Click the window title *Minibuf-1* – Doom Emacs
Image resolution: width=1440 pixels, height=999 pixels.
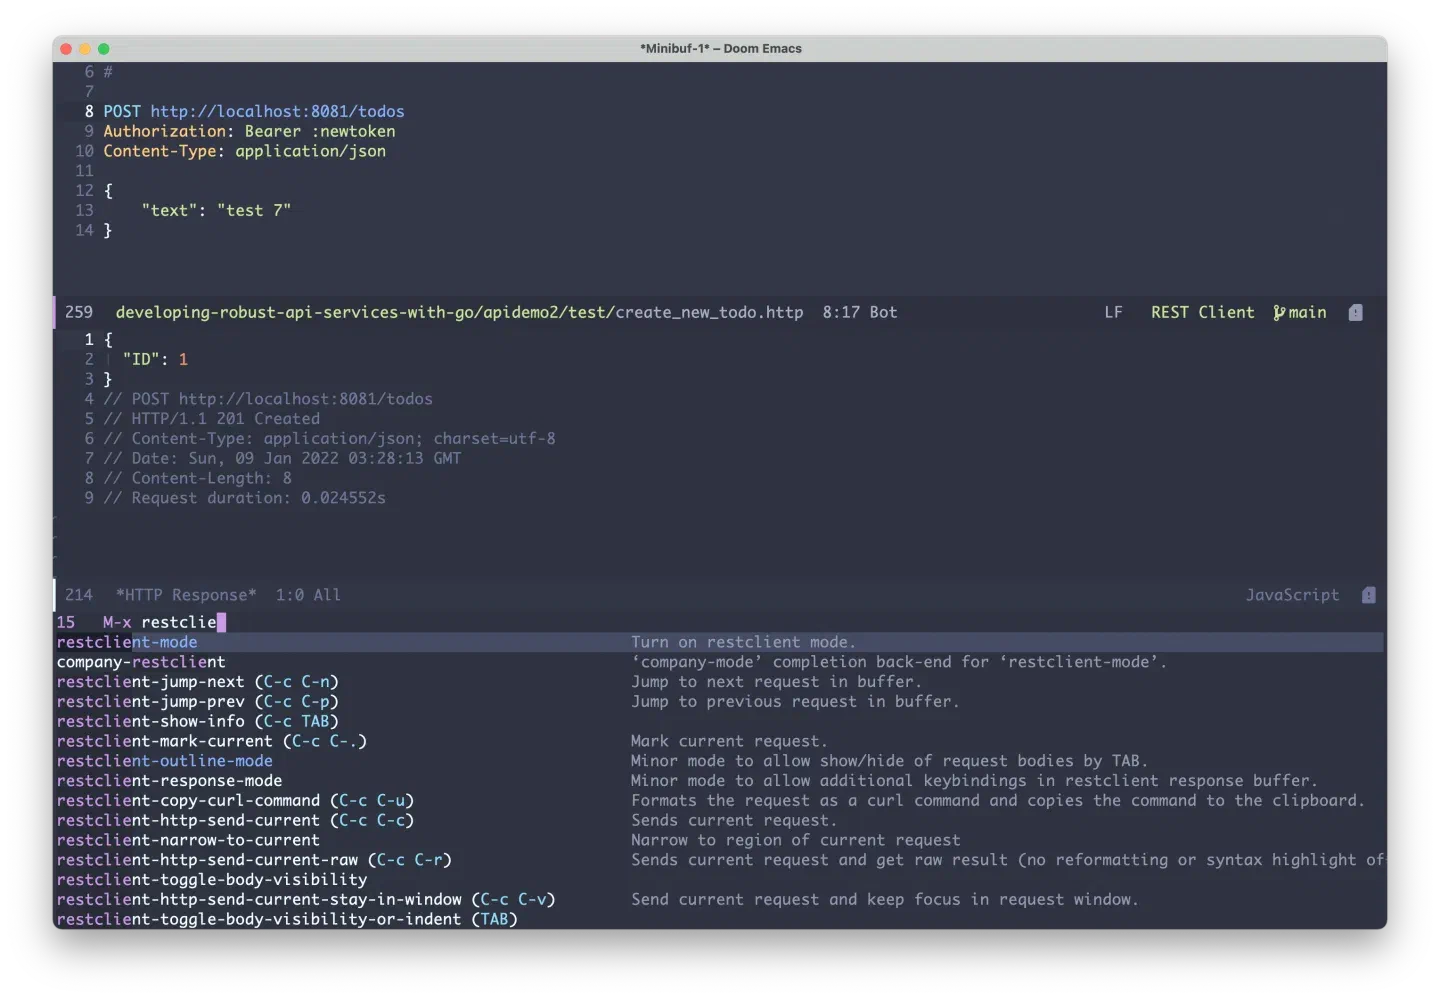point(721,49)
